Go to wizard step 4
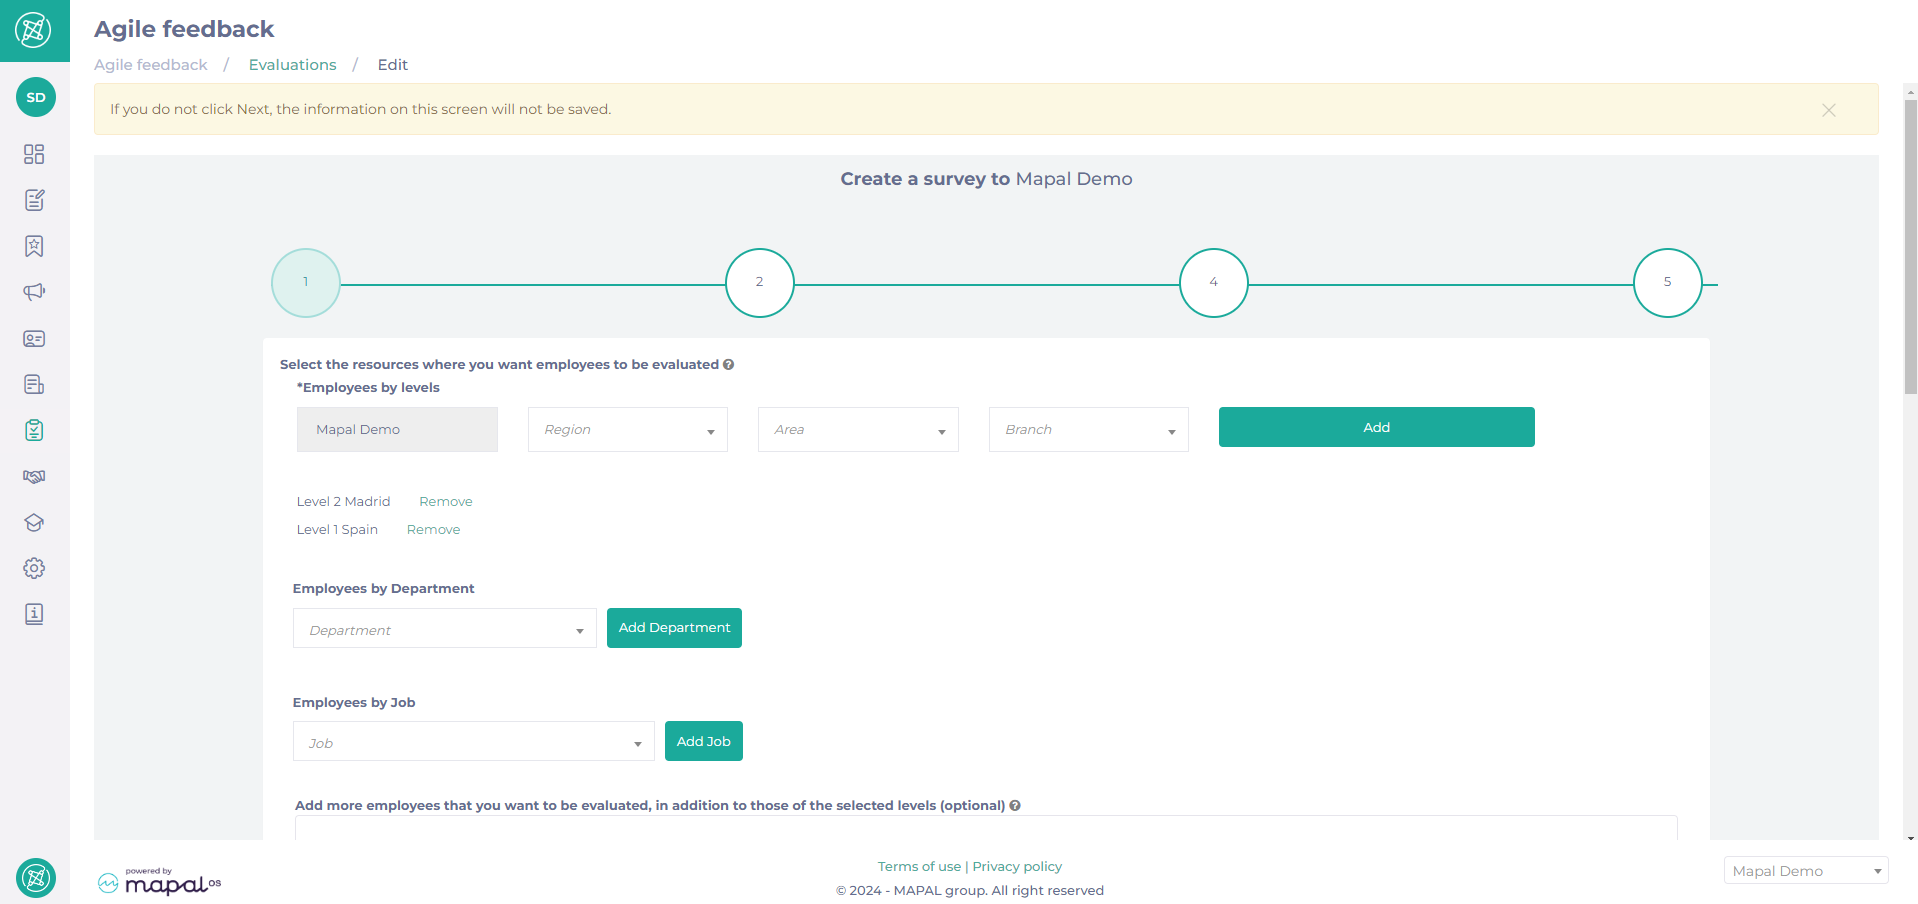This screenshot has width=1918, height=904. click(1214, 283)
